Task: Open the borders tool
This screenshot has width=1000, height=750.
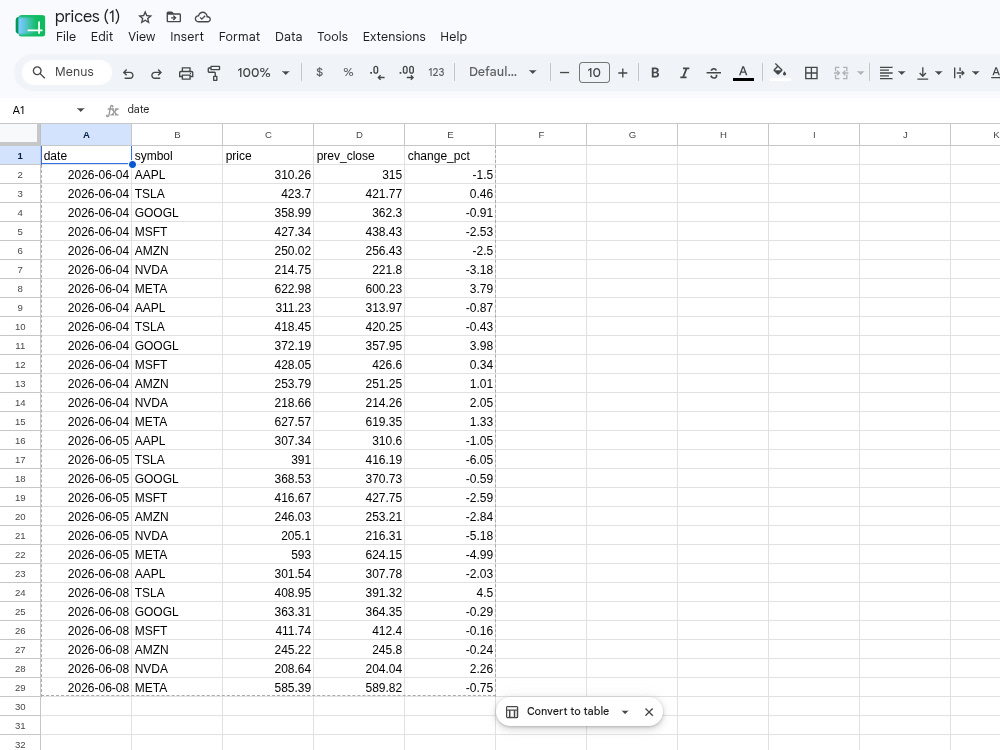Action: click(811, 73)
